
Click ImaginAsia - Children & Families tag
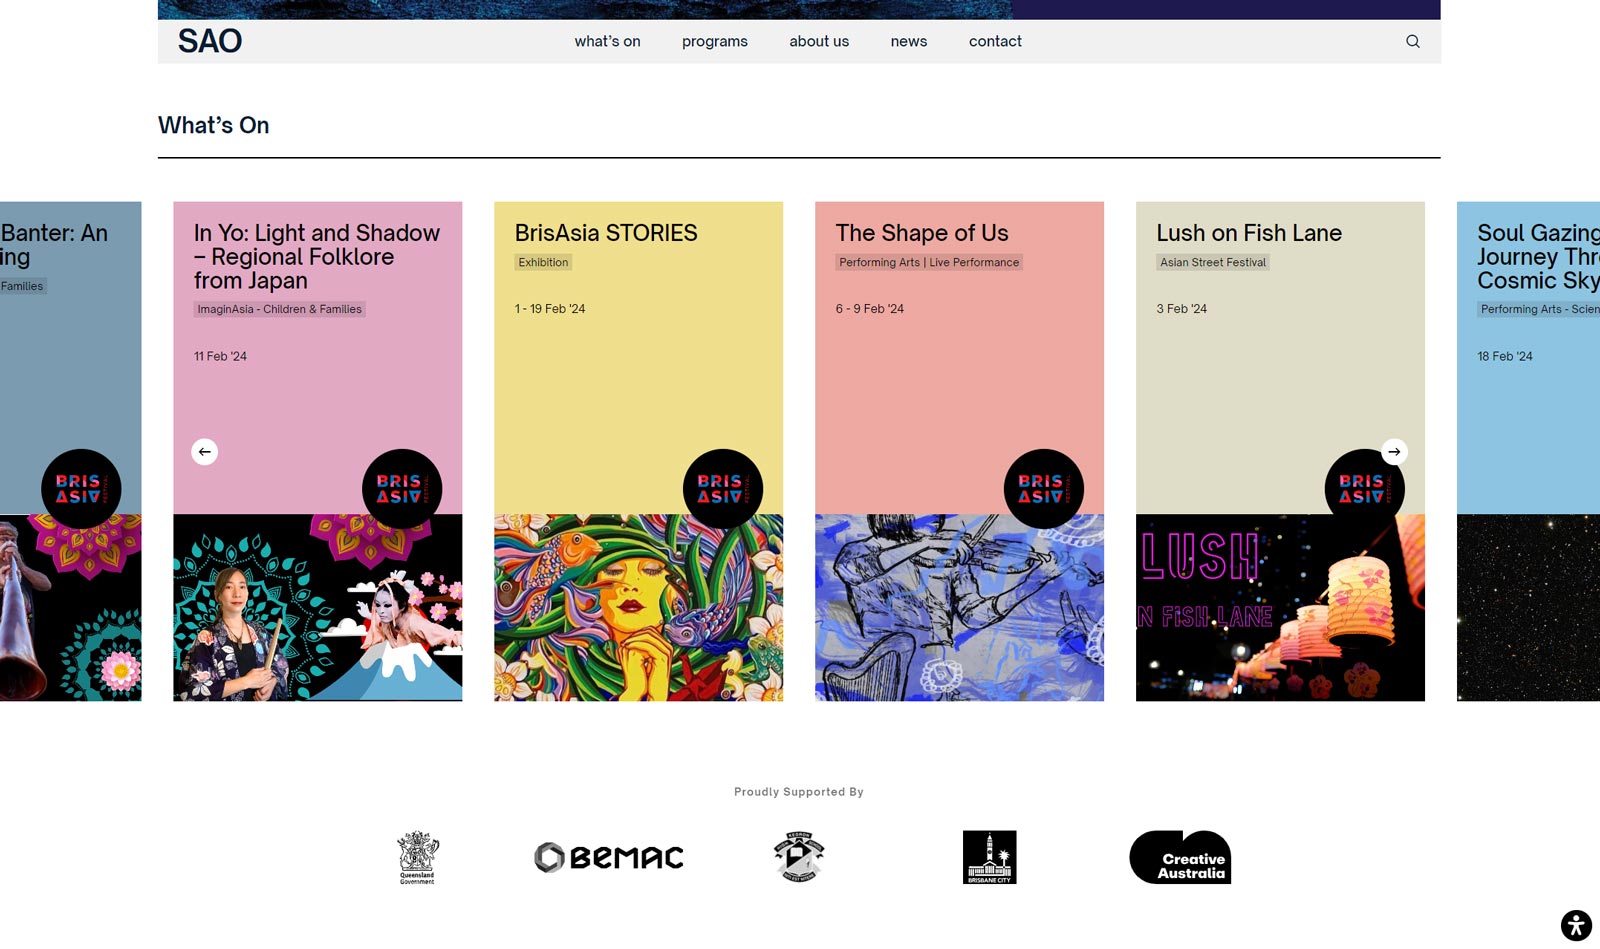pos(280,309)
